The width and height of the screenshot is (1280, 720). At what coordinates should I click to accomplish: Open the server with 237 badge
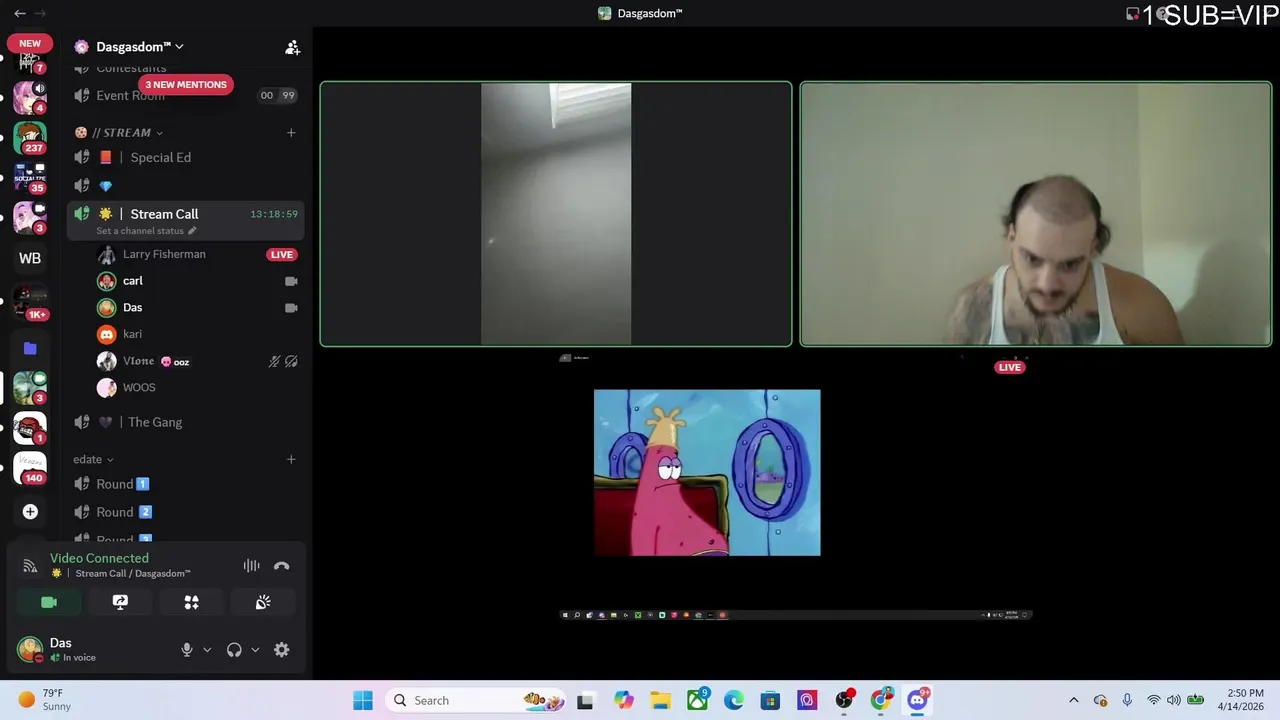tap(30, 138)
